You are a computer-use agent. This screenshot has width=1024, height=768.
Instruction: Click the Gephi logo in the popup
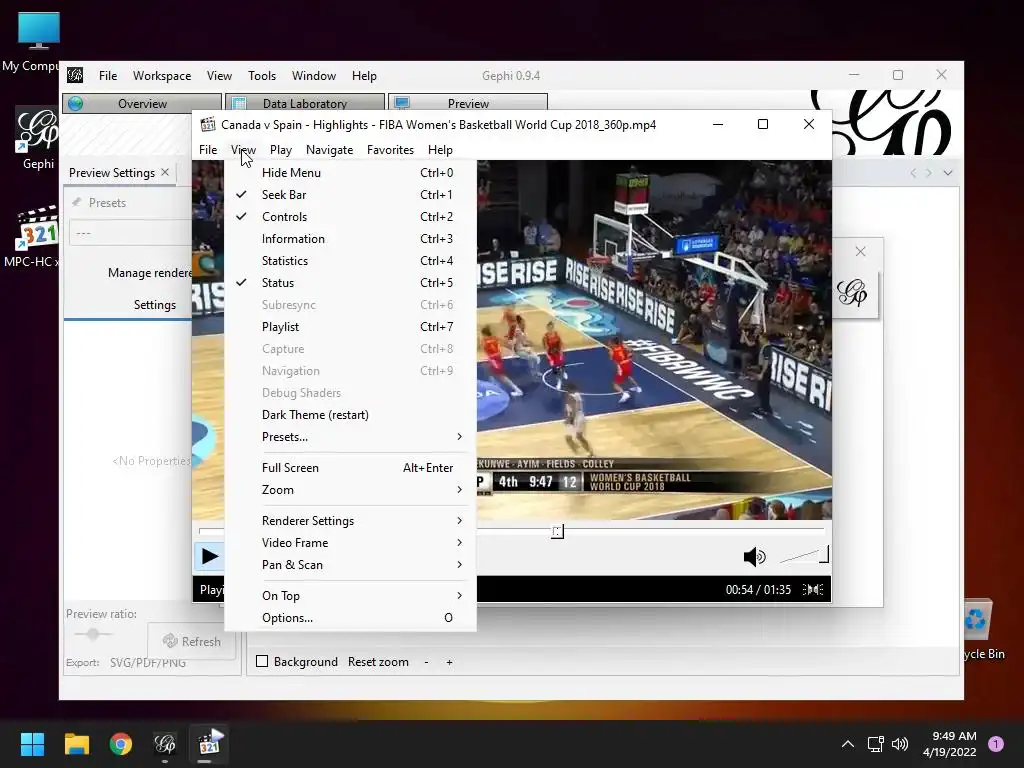(852, 292)
